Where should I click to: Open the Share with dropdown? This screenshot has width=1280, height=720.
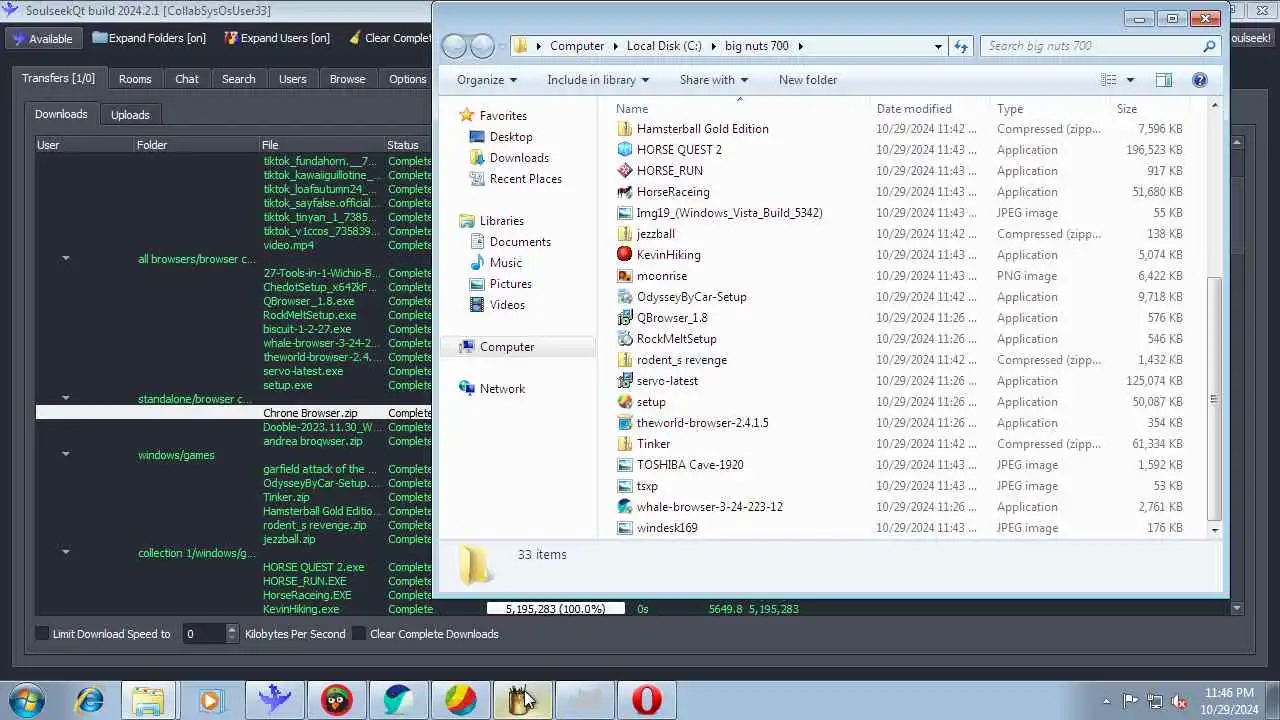(x=714, y=80)
